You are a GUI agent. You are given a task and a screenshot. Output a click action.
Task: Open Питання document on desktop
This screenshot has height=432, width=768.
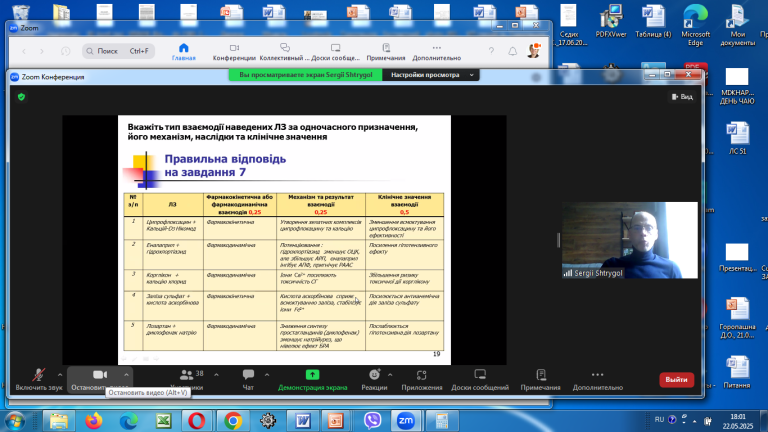[x=737, y=372]
